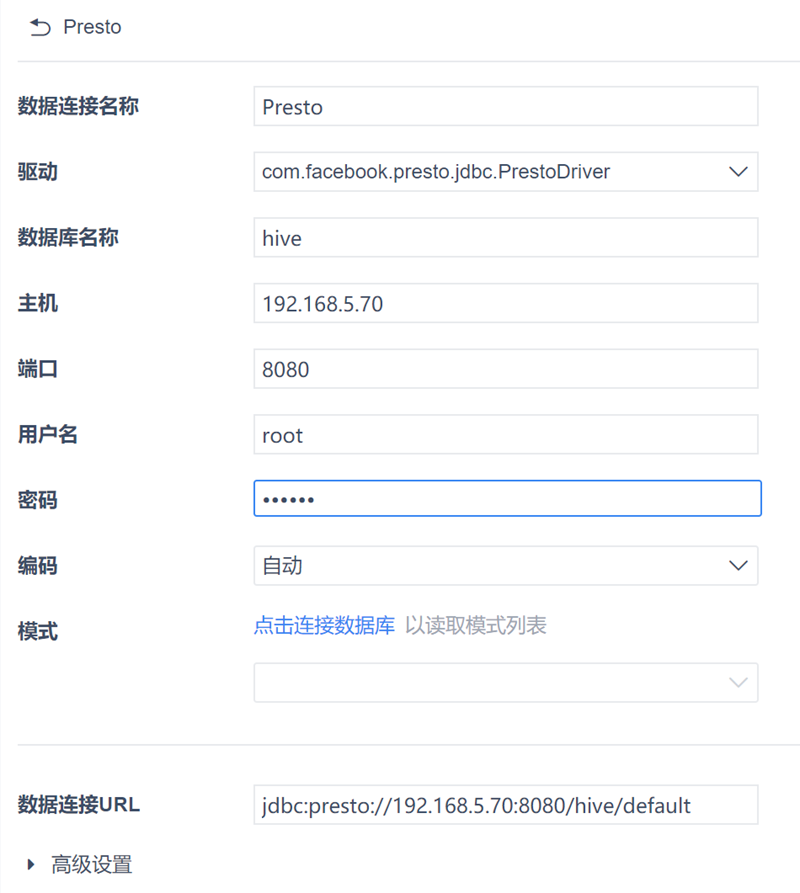Open the 驱动 dropdown chevron
This screenshot has height=893, width=800.
(x=739, y=172)
